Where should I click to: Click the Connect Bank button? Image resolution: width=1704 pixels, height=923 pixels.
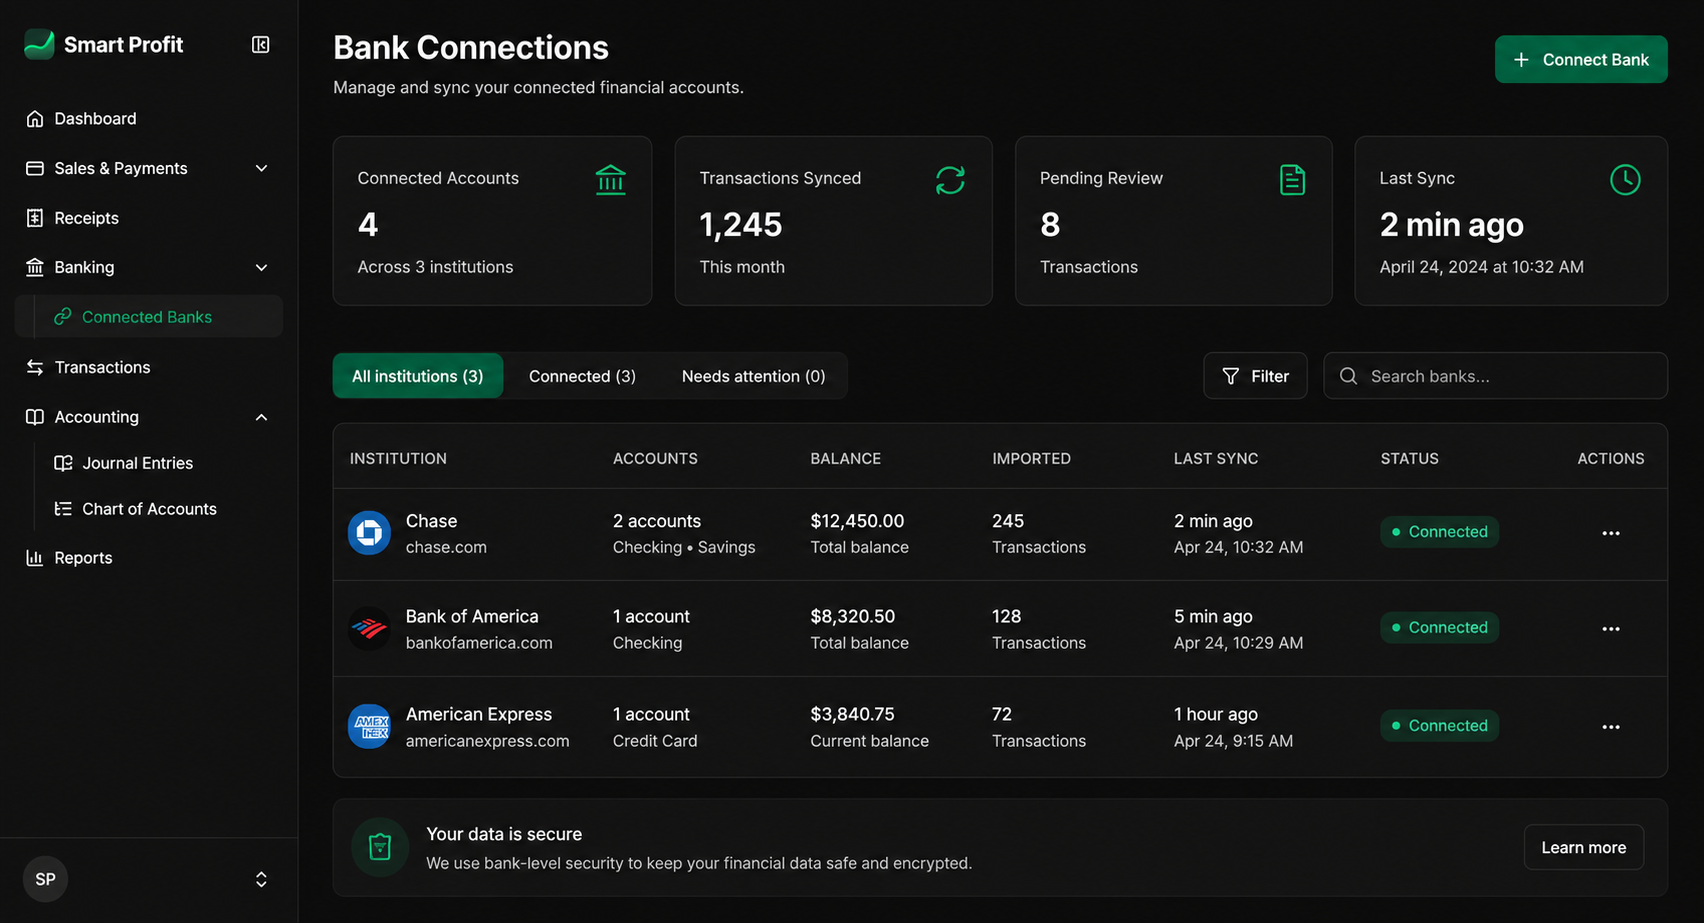coord(1581,59)
